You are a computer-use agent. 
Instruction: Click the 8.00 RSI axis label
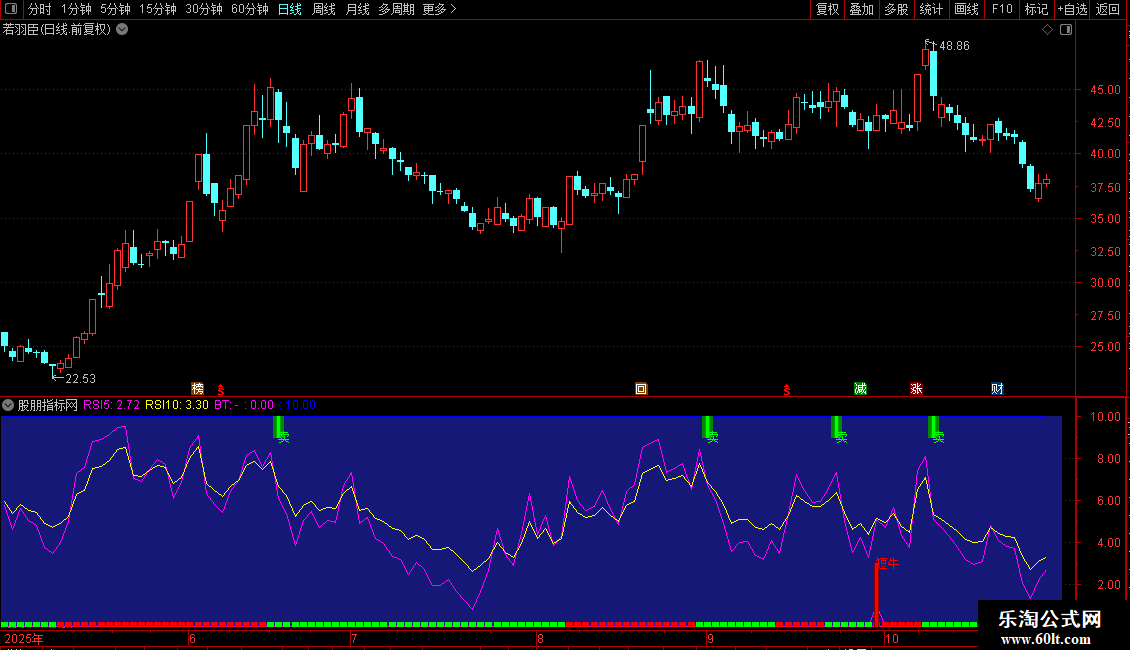point(1108,459)
